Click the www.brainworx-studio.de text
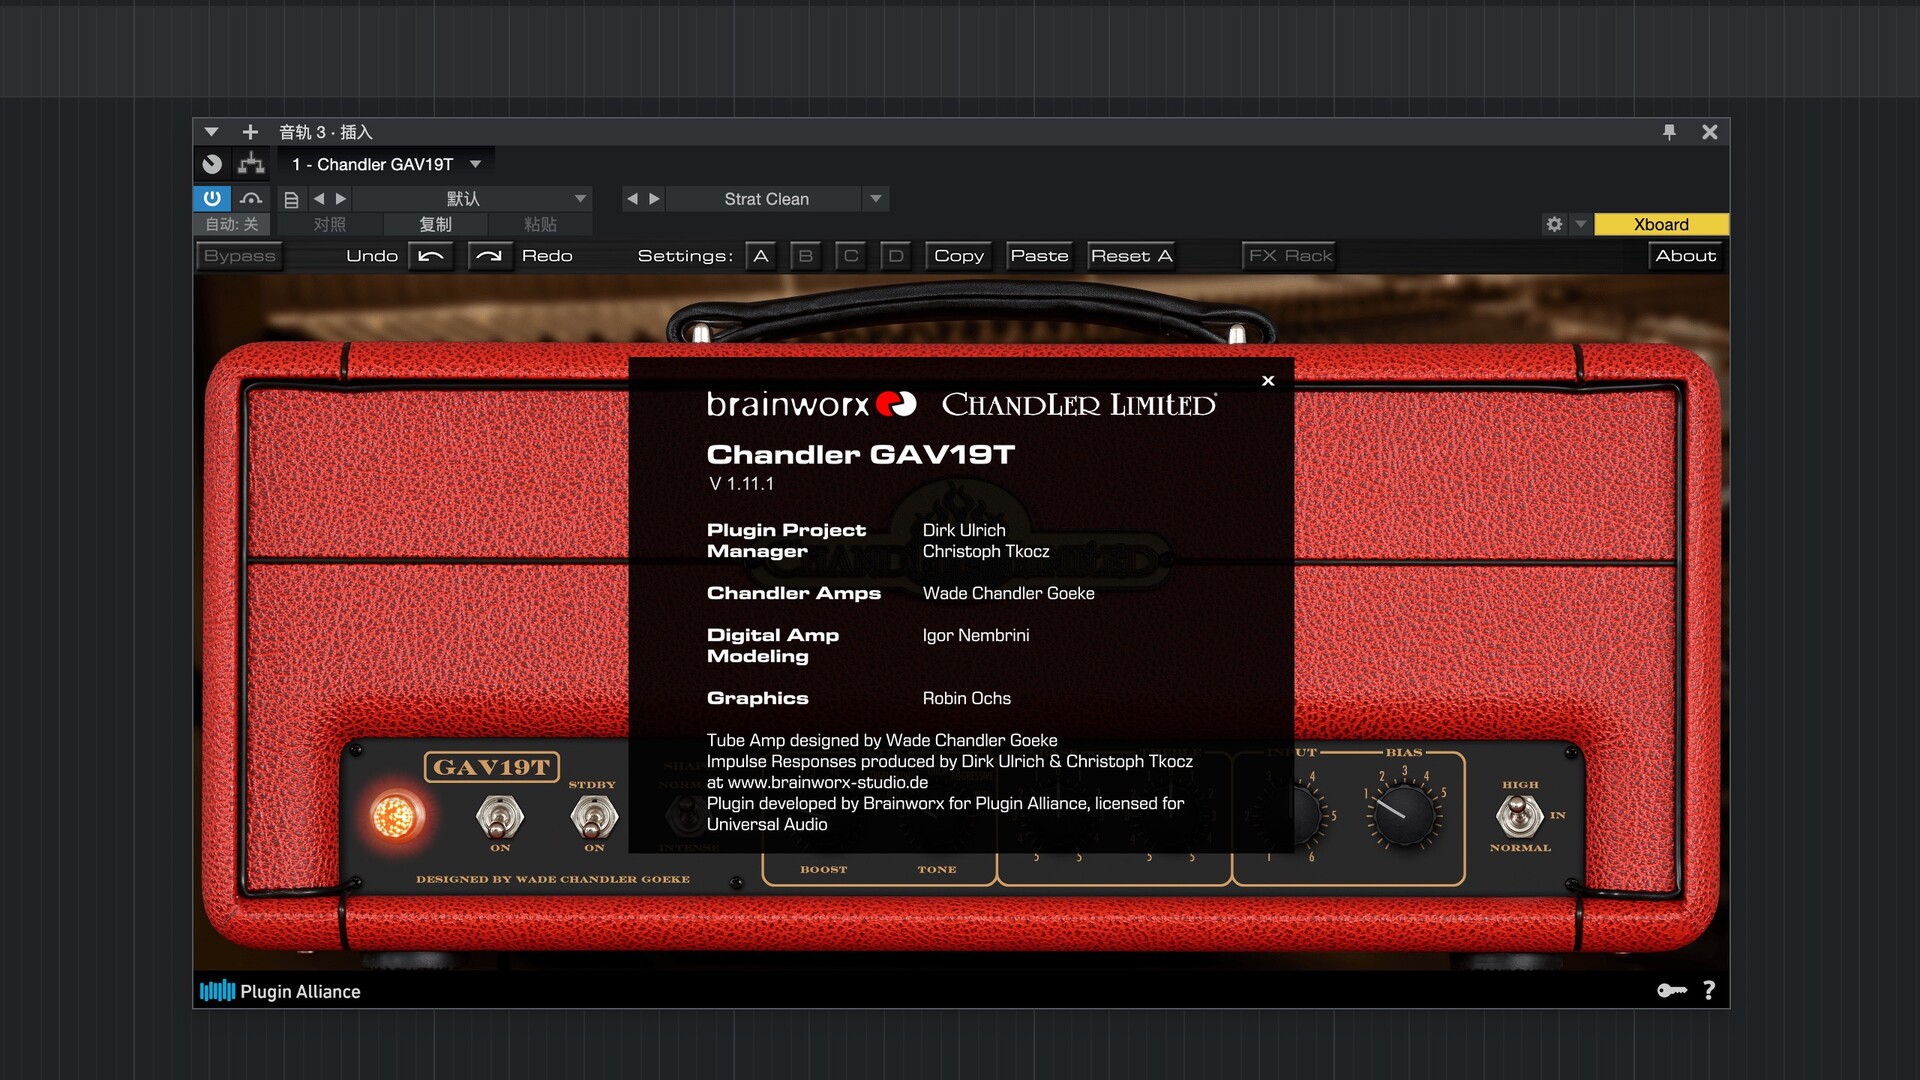The height and width of the screenshot is (1080, 1920). [x=828, y=783]
